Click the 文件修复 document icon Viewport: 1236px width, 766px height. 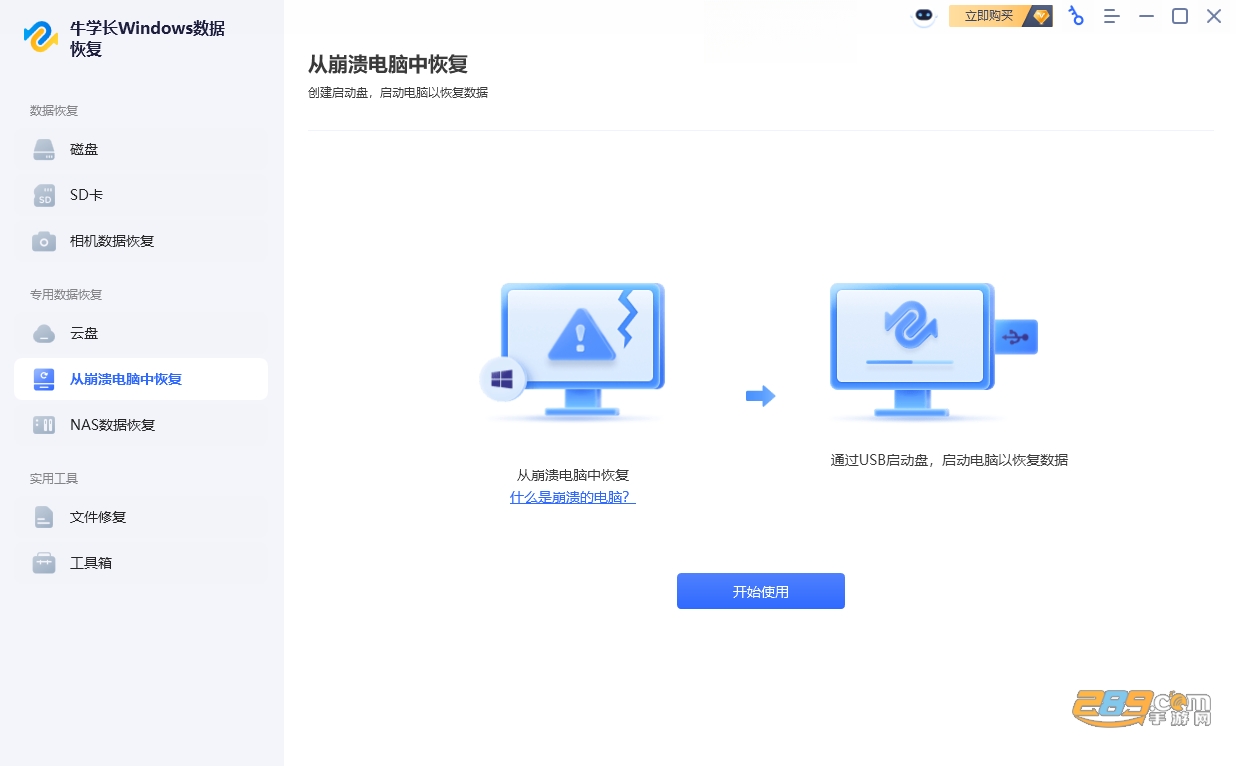(x=44, y=517)
